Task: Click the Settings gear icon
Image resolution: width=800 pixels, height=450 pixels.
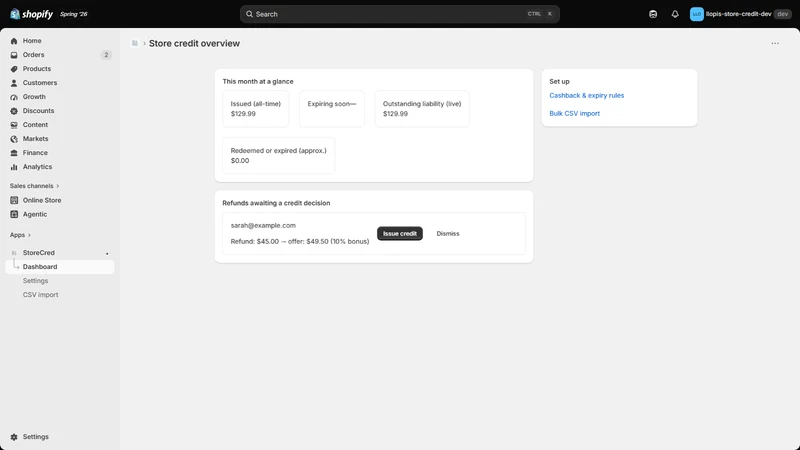Action: (x=14, y=437)
